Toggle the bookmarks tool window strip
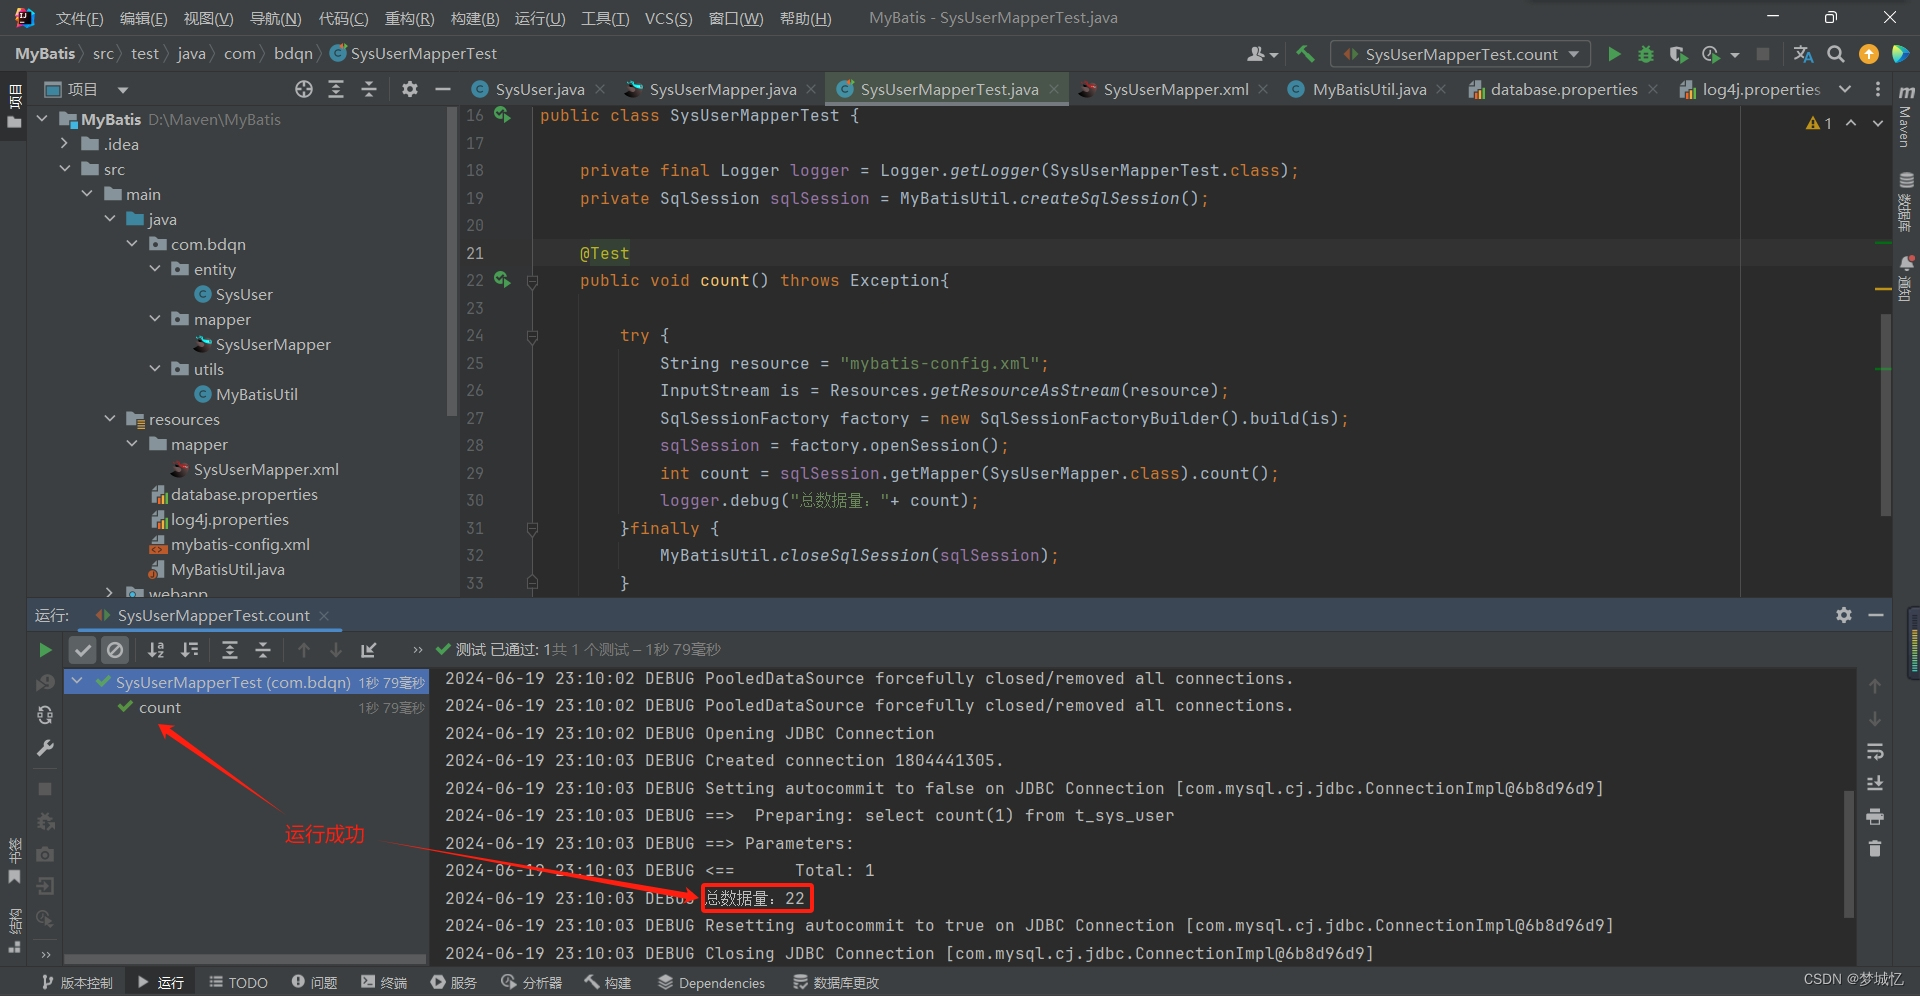This screenshot has width=1920, height=996. pos(14,861)
